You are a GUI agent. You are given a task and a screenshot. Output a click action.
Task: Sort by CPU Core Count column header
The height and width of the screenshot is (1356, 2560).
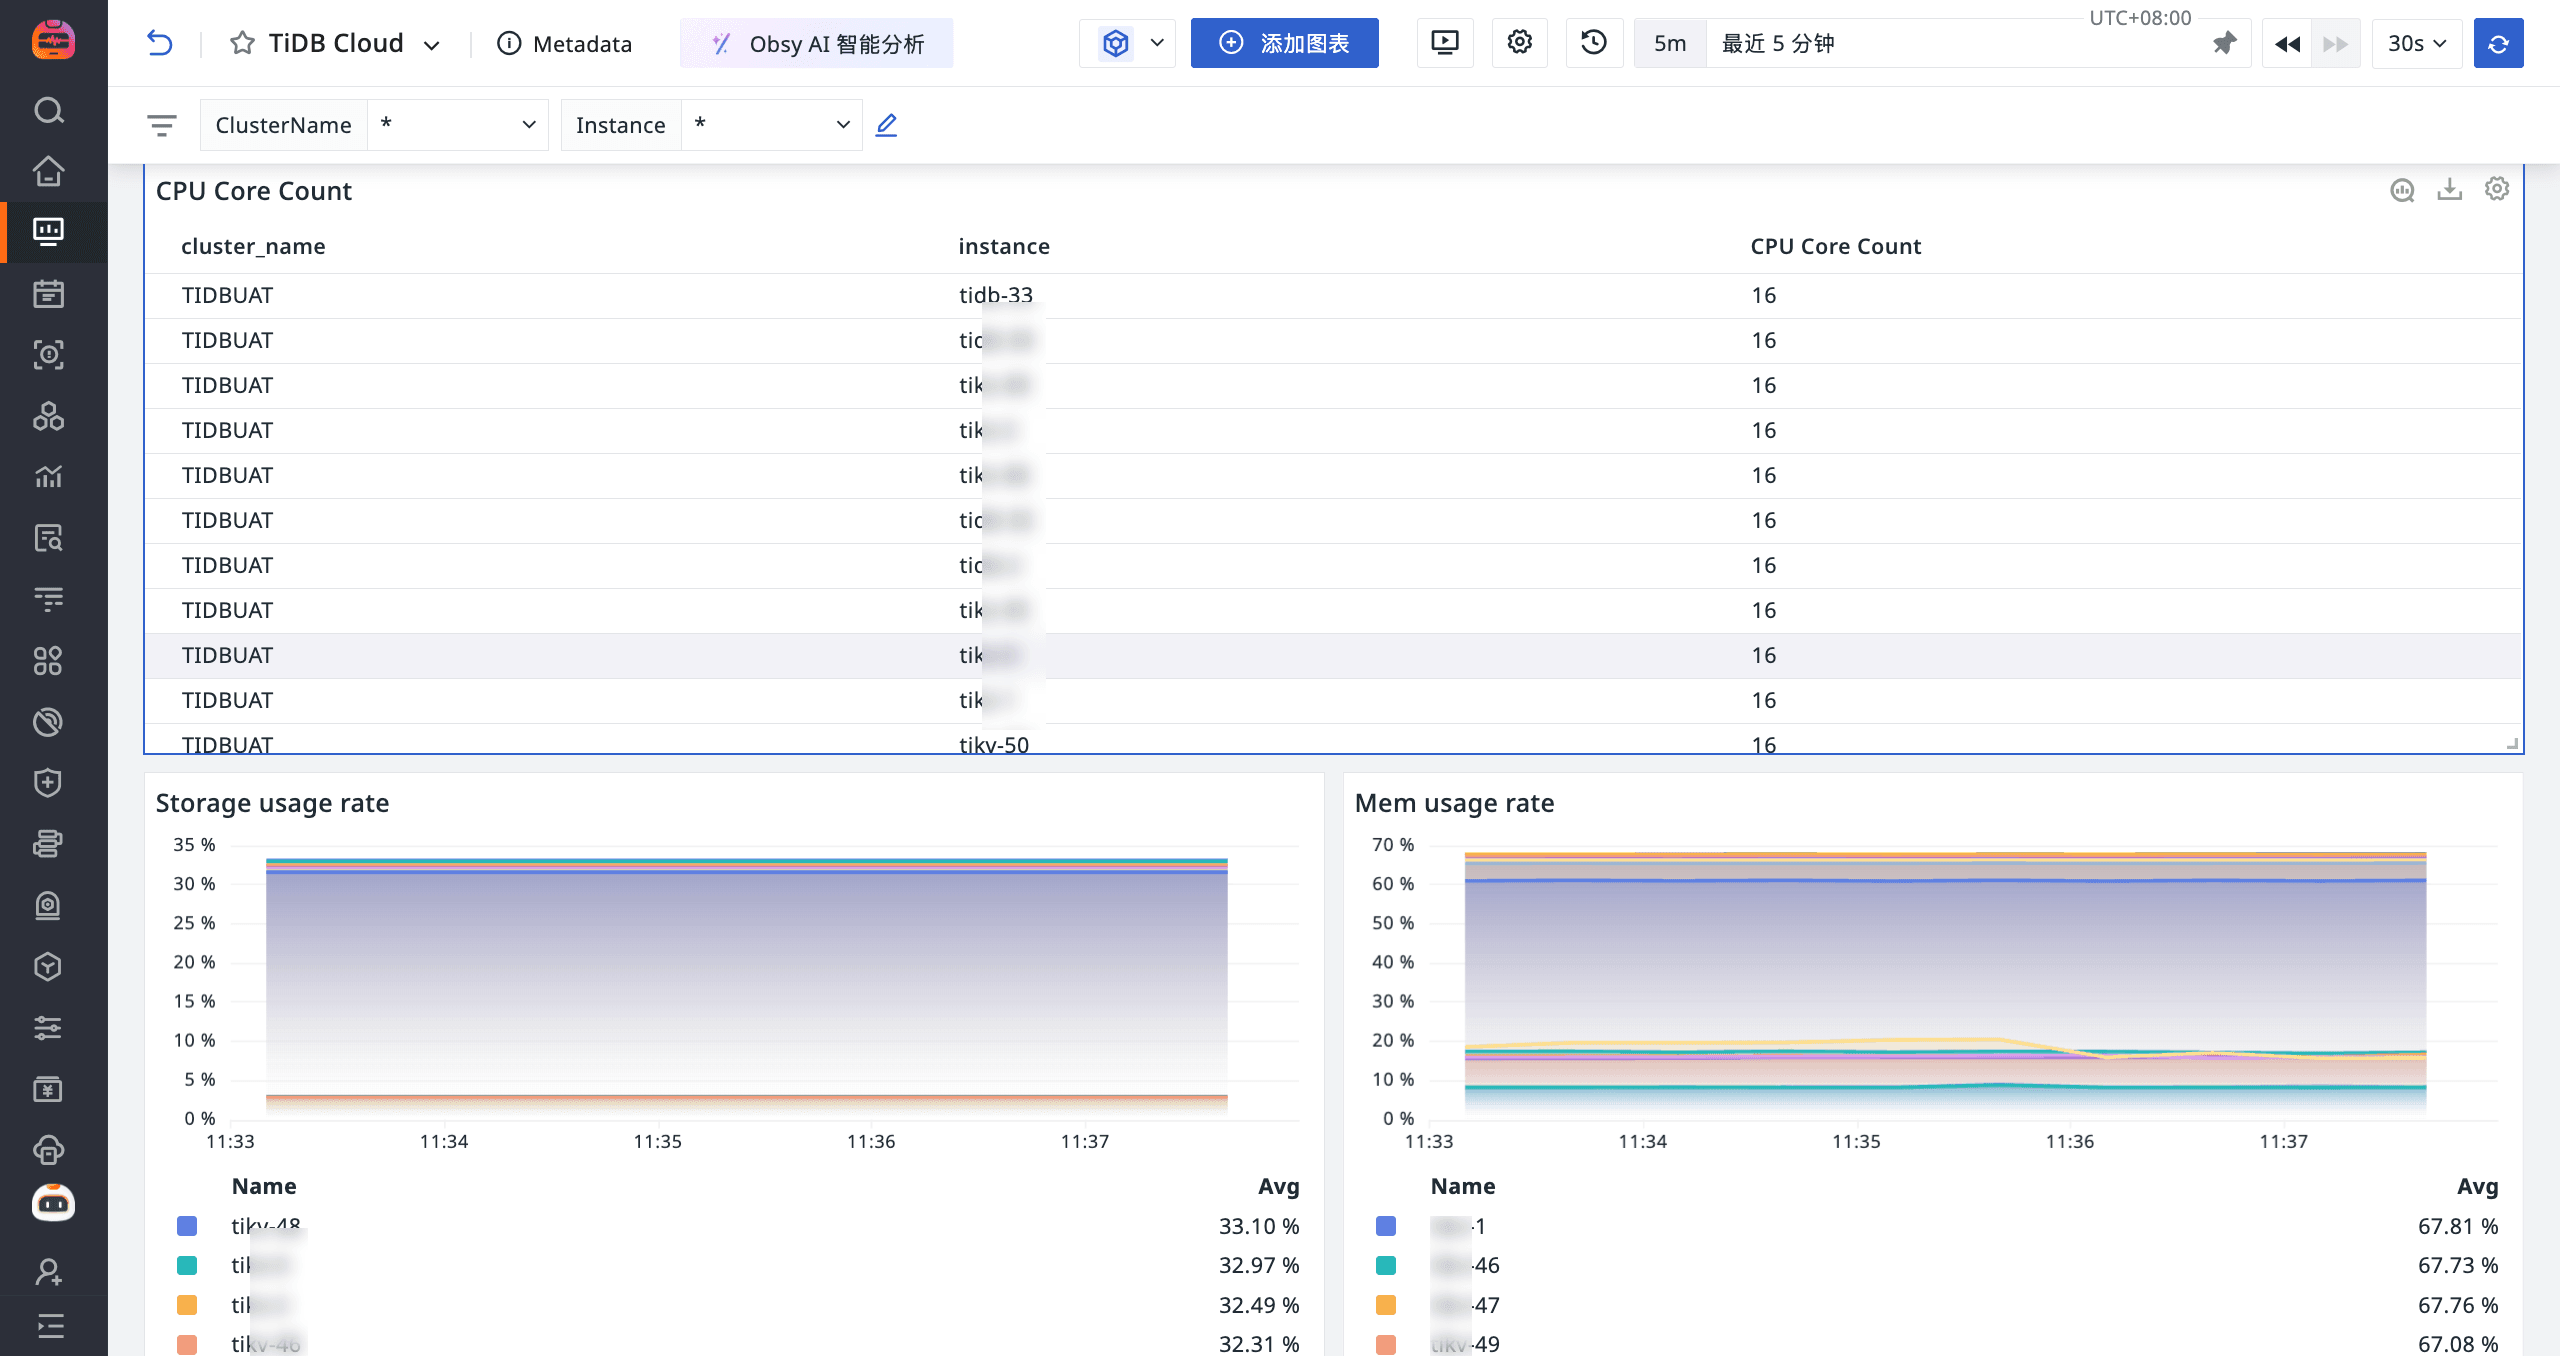click(x=1835, y=246)
